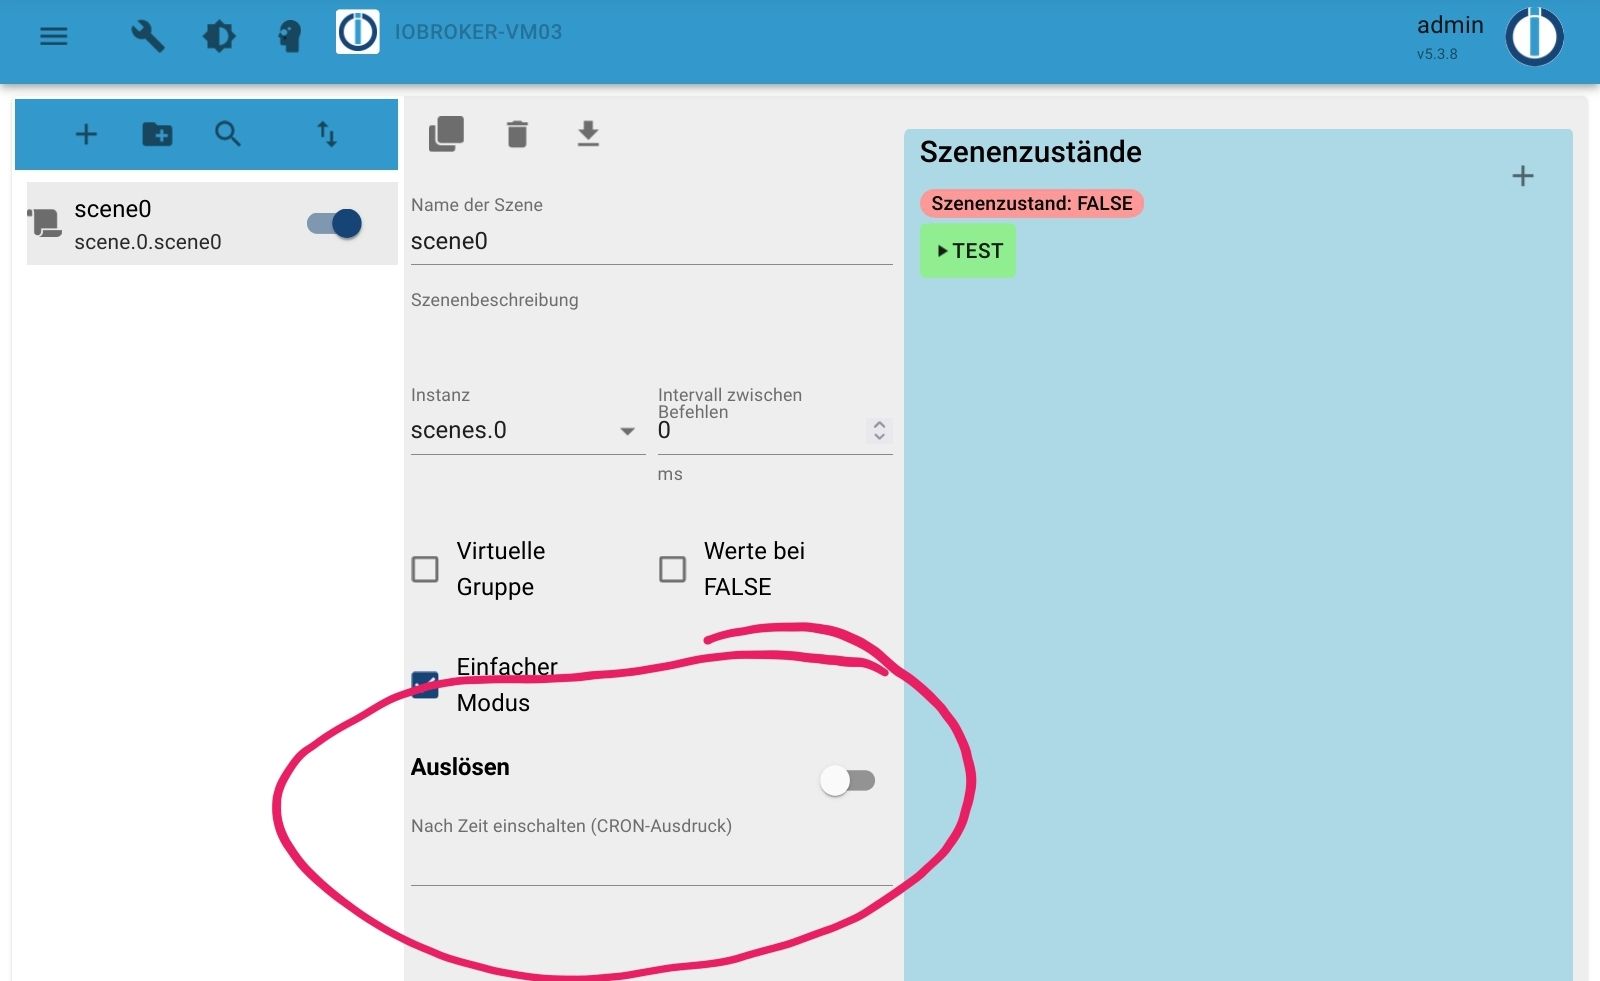Screen dimensions: 1600x981
Task: Turn on the Auslösen toggle
Action: point(847,781)
